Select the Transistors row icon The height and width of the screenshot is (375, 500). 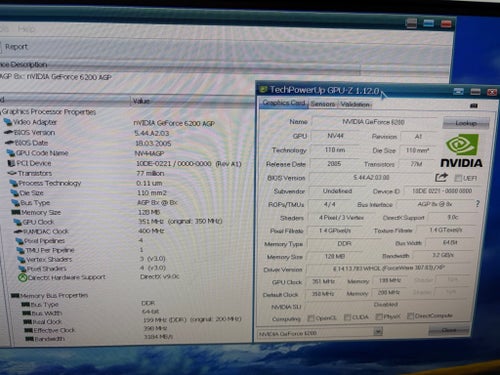12,173
